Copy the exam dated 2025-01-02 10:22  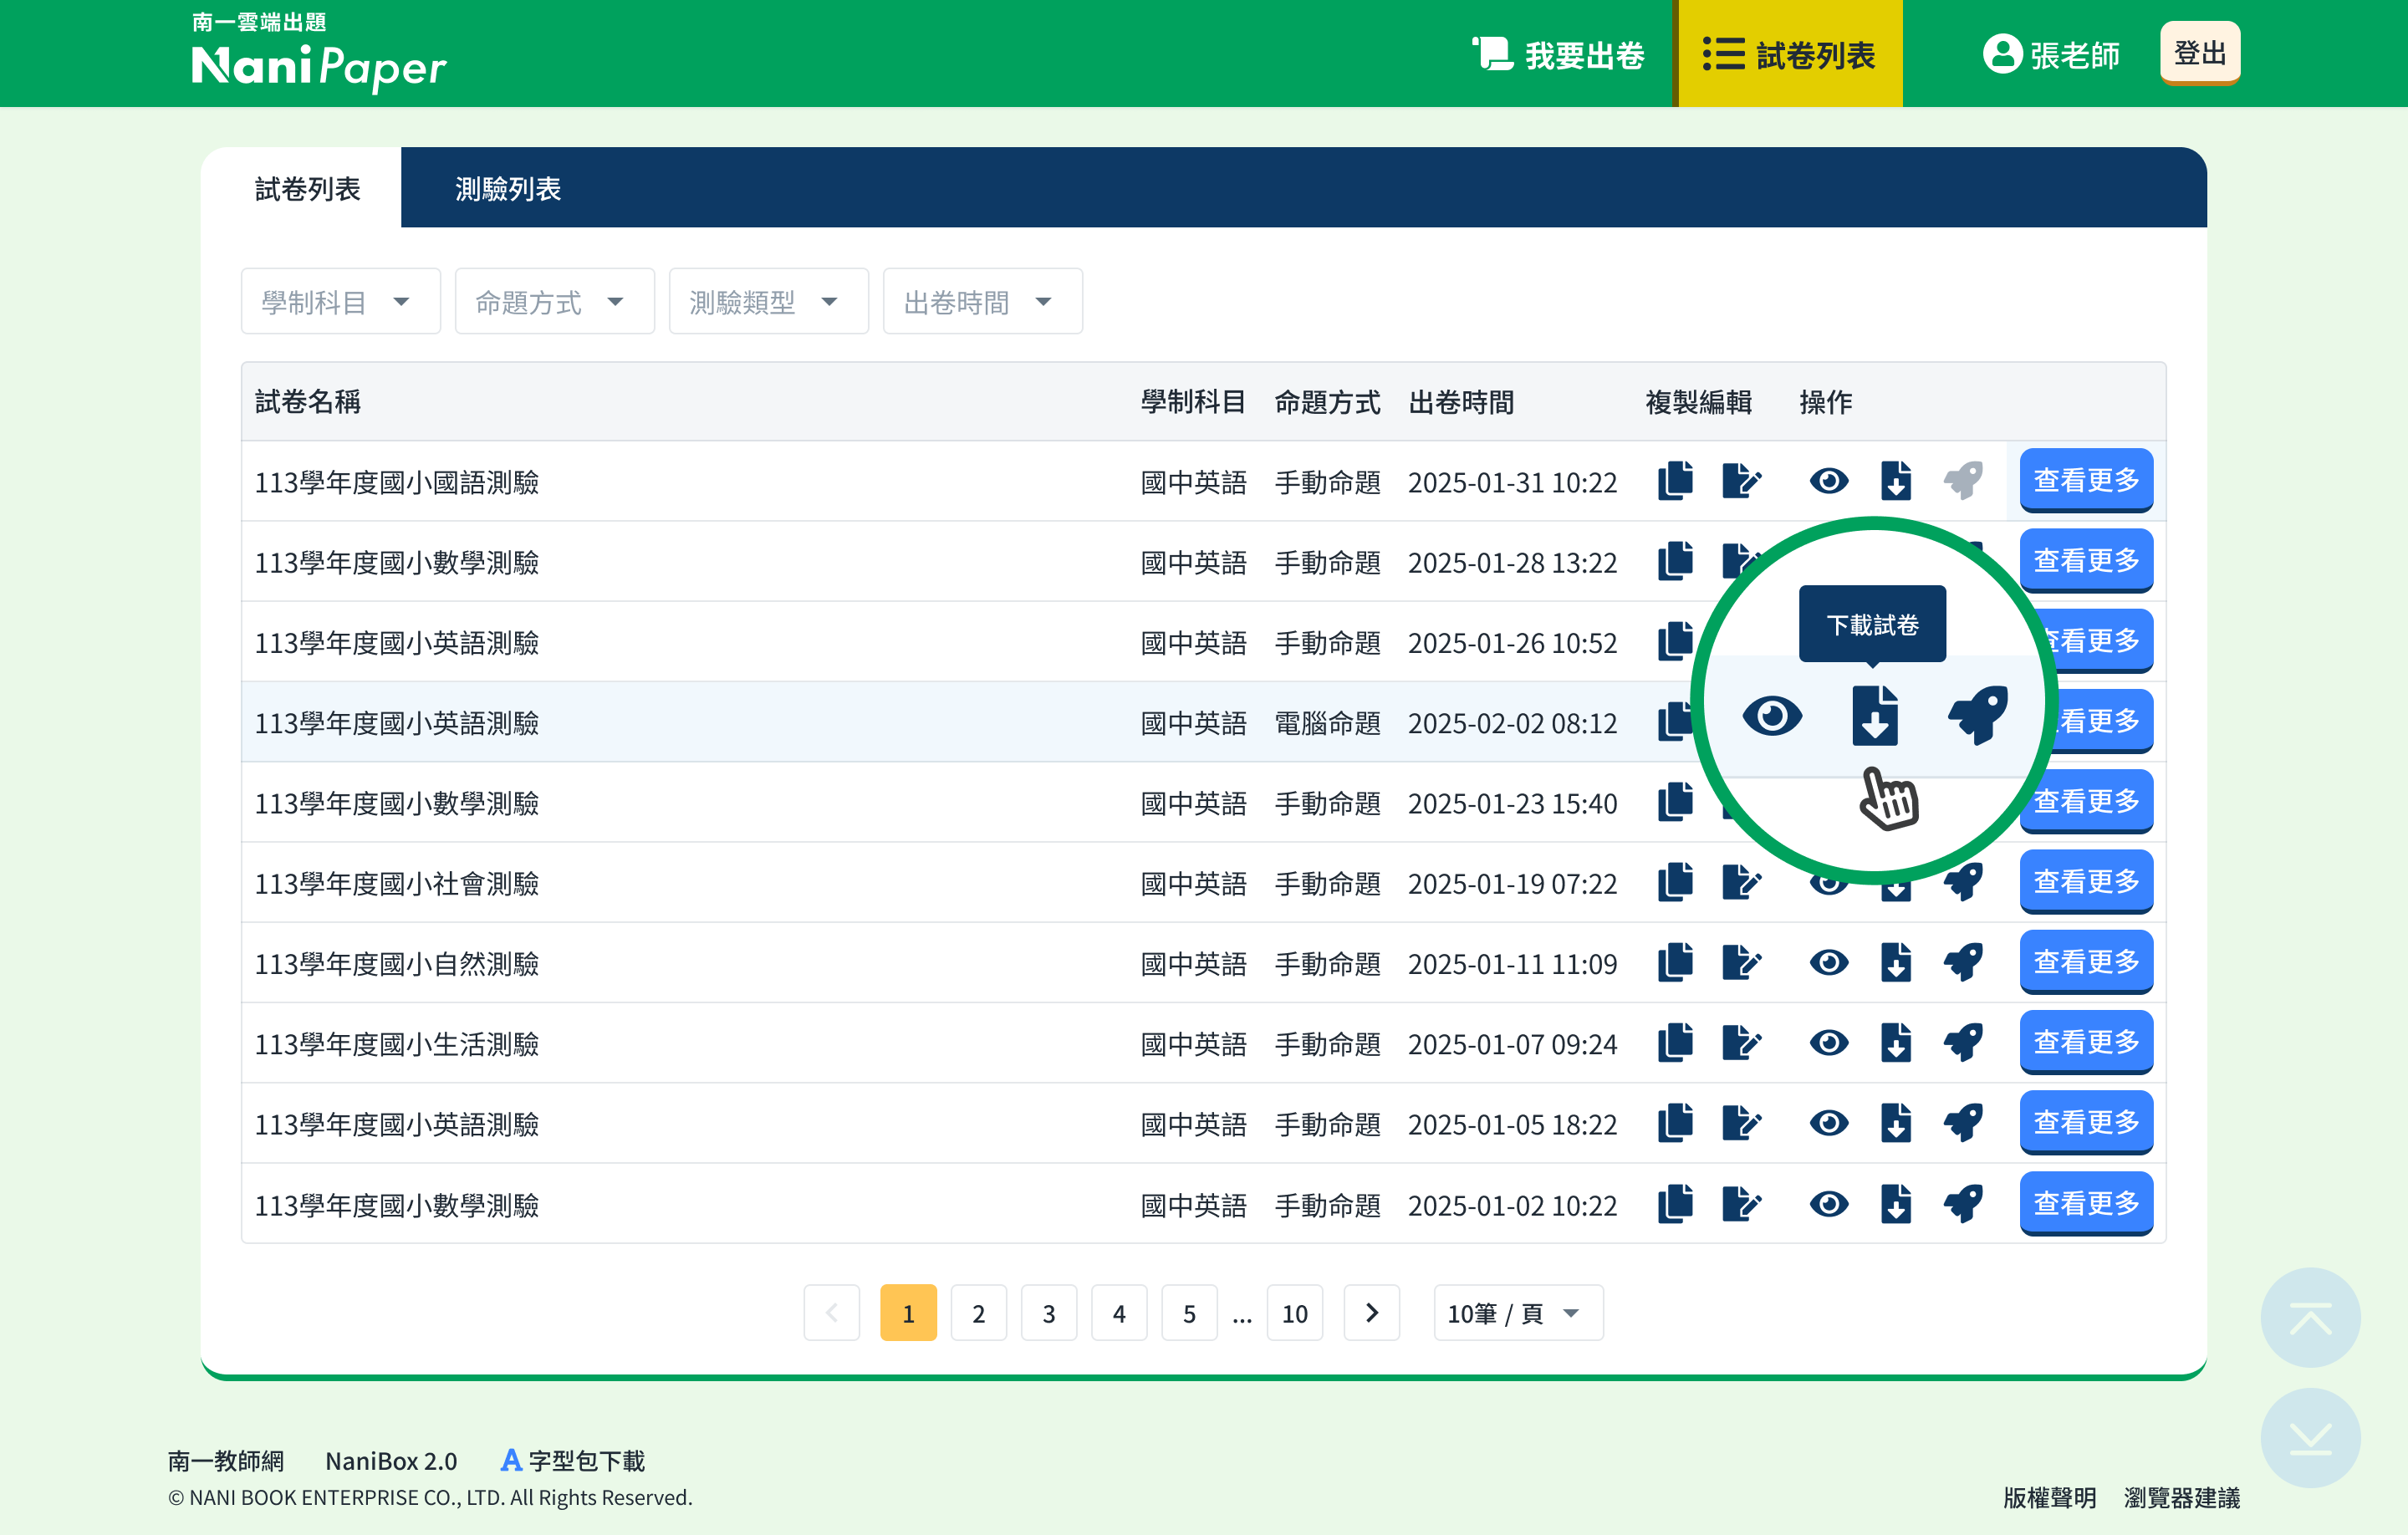point(1675,1203)
